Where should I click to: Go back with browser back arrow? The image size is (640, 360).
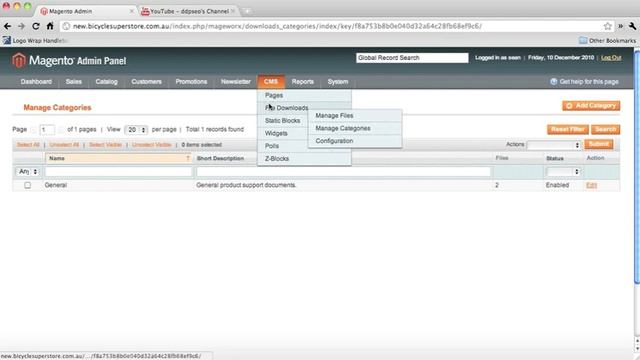(x=7, y=26)
